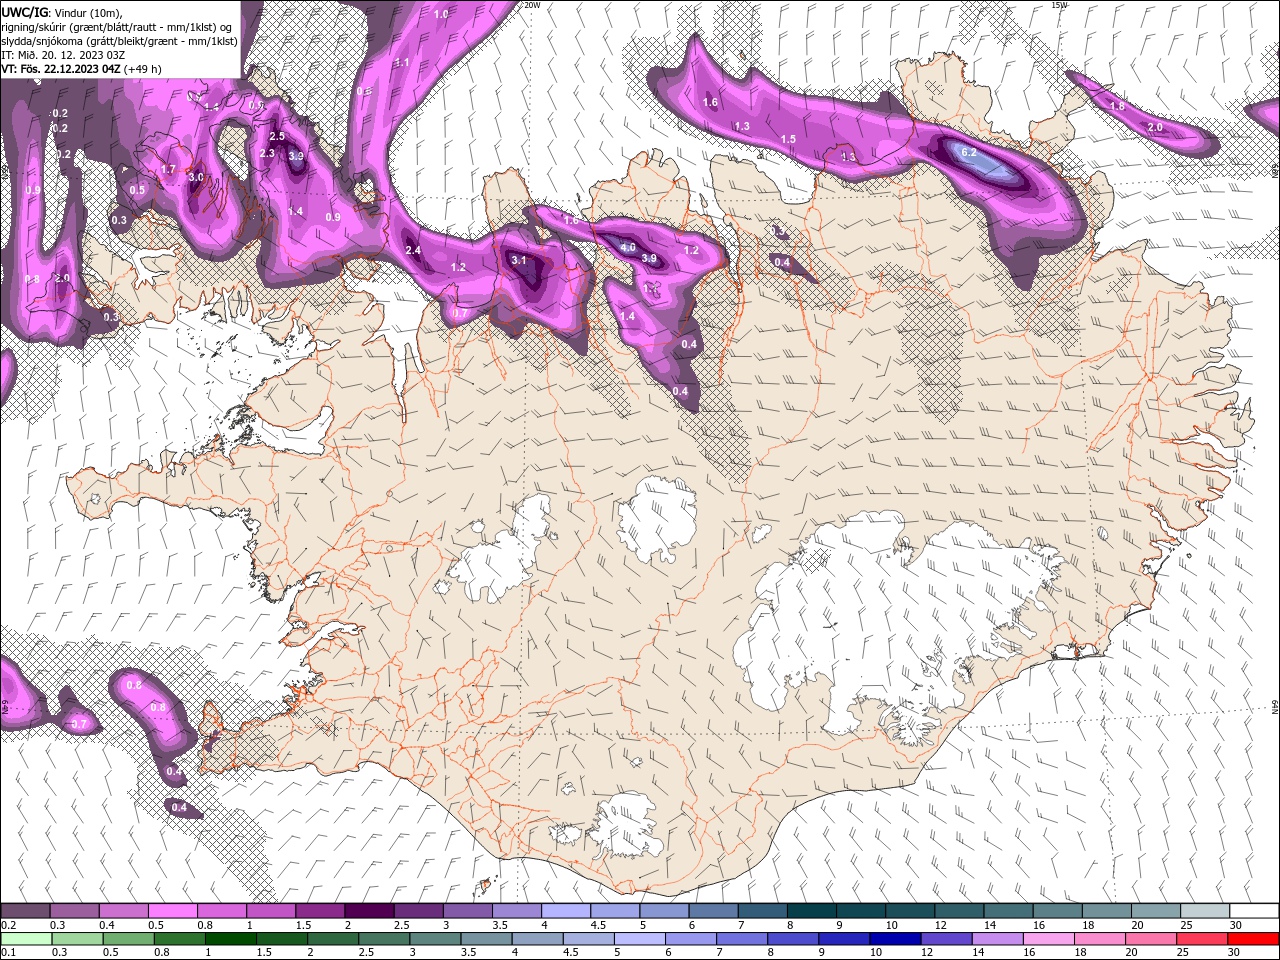Click the 4.0 value on the map

628,247
